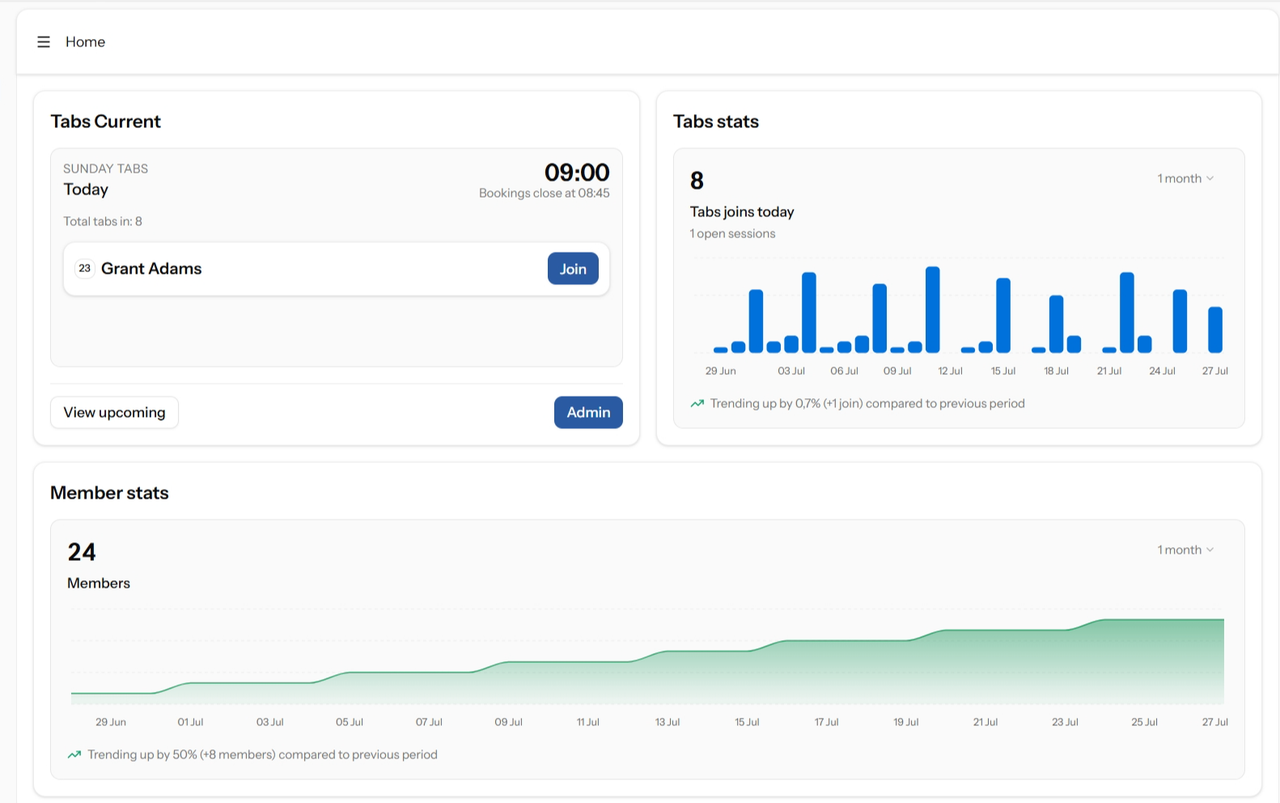
Task: Click the 13 Jul label on members chart
Action: [x=667, y=722]
